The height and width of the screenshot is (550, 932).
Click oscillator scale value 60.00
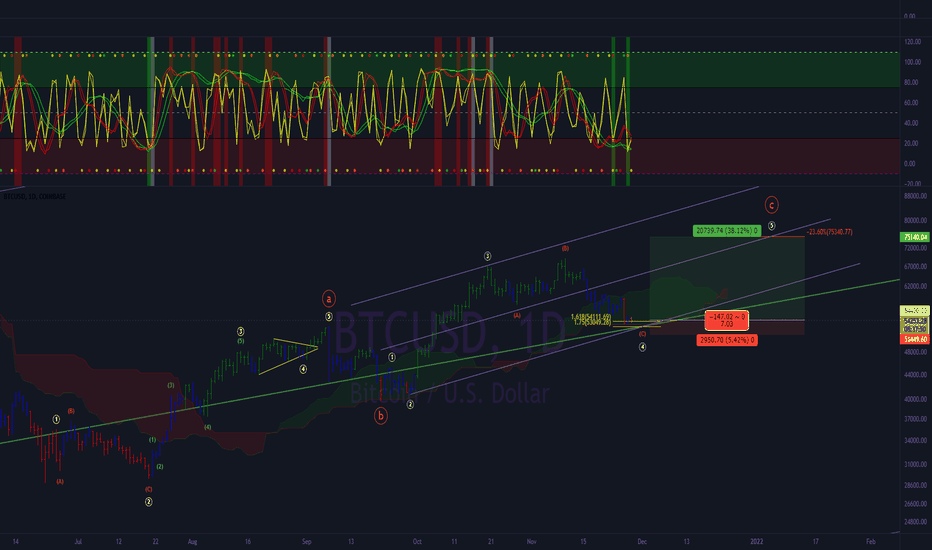click(911, 103)
